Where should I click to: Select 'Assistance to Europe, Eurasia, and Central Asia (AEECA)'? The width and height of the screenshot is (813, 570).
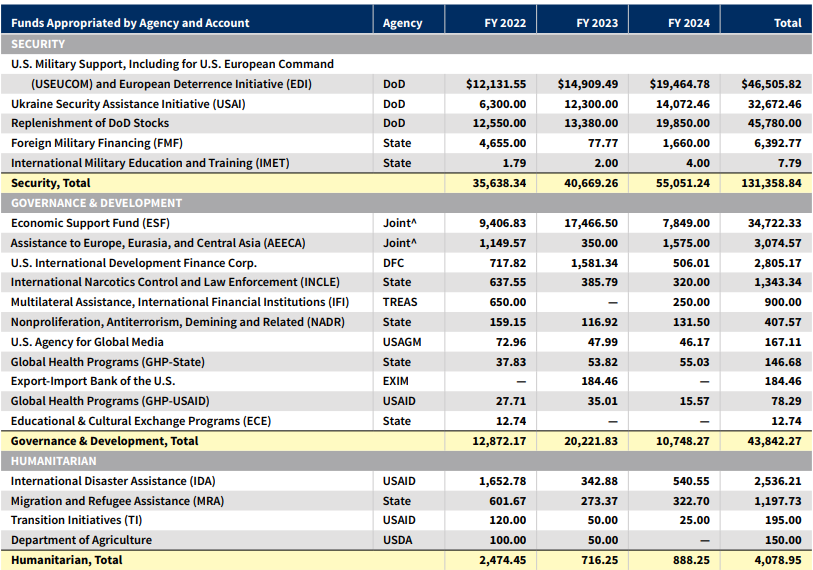158,243
